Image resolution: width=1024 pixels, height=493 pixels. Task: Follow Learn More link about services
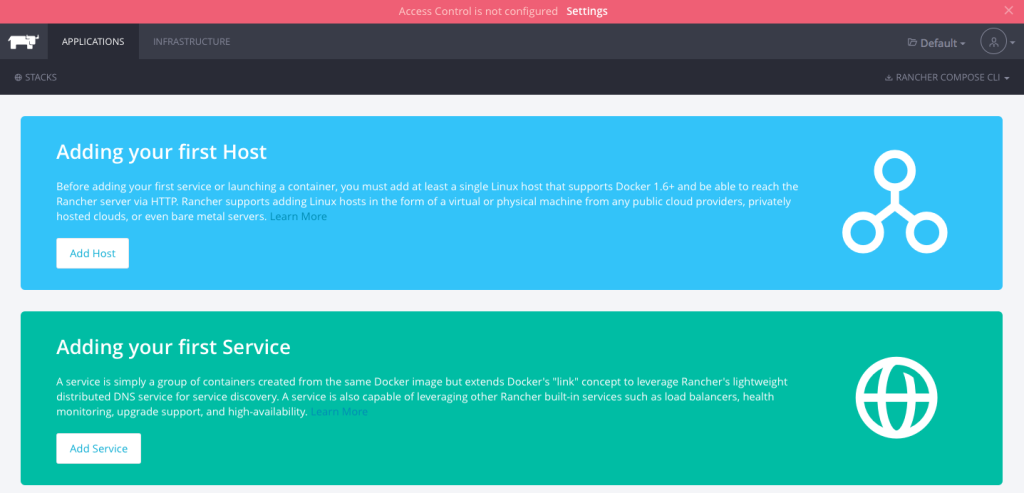click(339, 412)
